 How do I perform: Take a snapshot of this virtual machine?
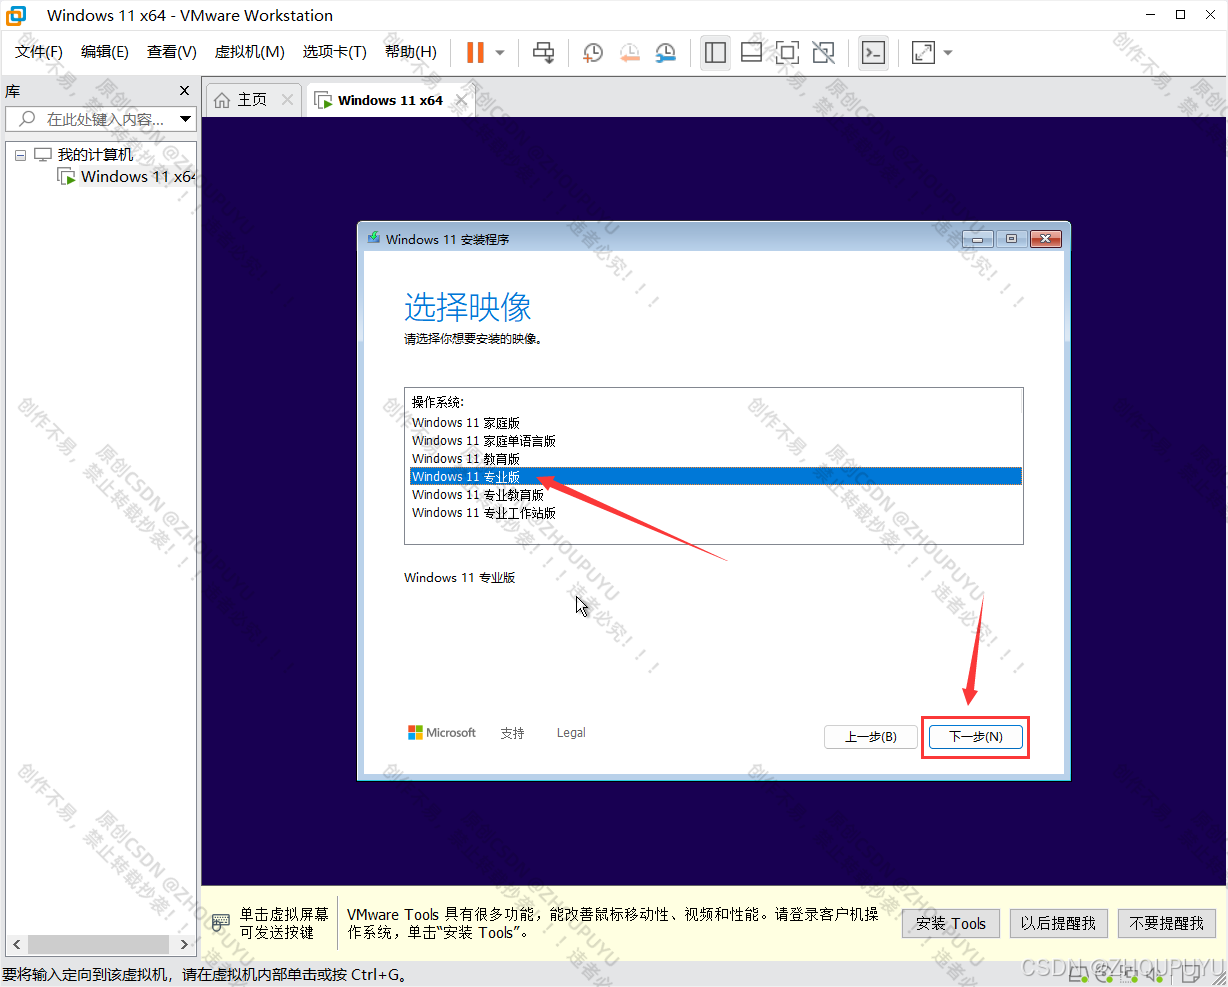(593, 53)
